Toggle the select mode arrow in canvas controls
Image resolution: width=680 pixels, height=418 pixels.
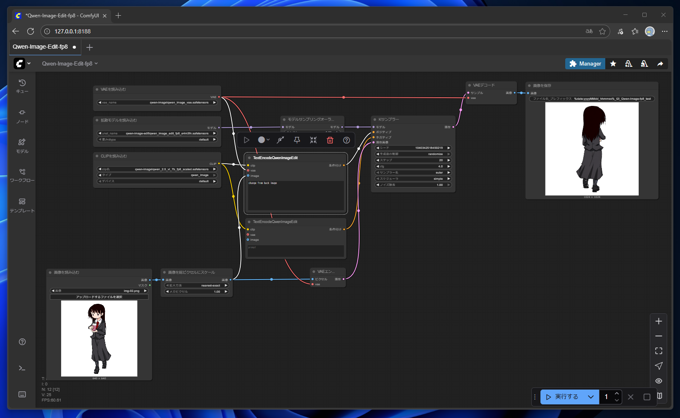[x=658, y=366]
